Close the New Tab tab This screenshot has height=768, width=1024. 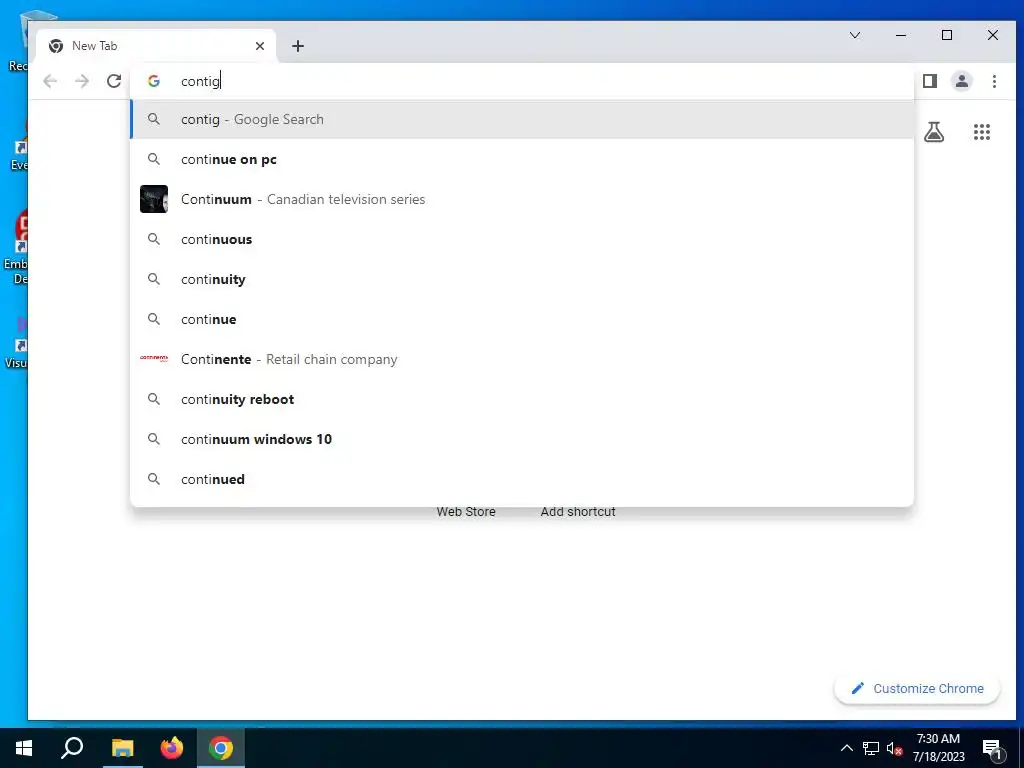pos(260,46)
